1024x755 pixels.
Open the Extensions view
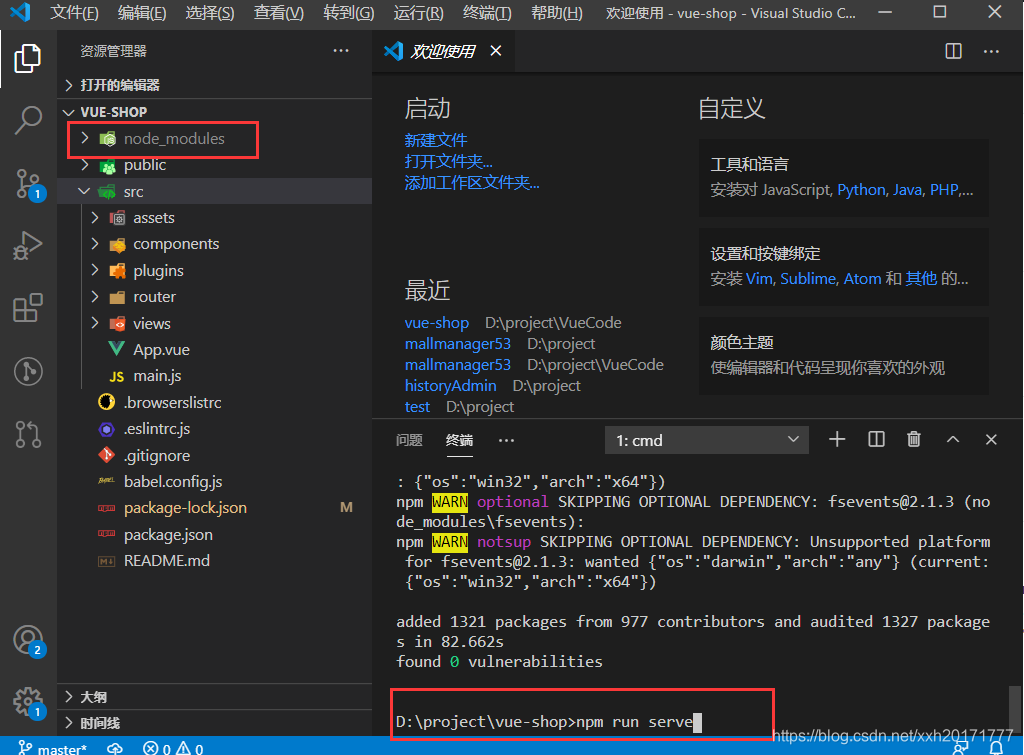coord(27,307)
